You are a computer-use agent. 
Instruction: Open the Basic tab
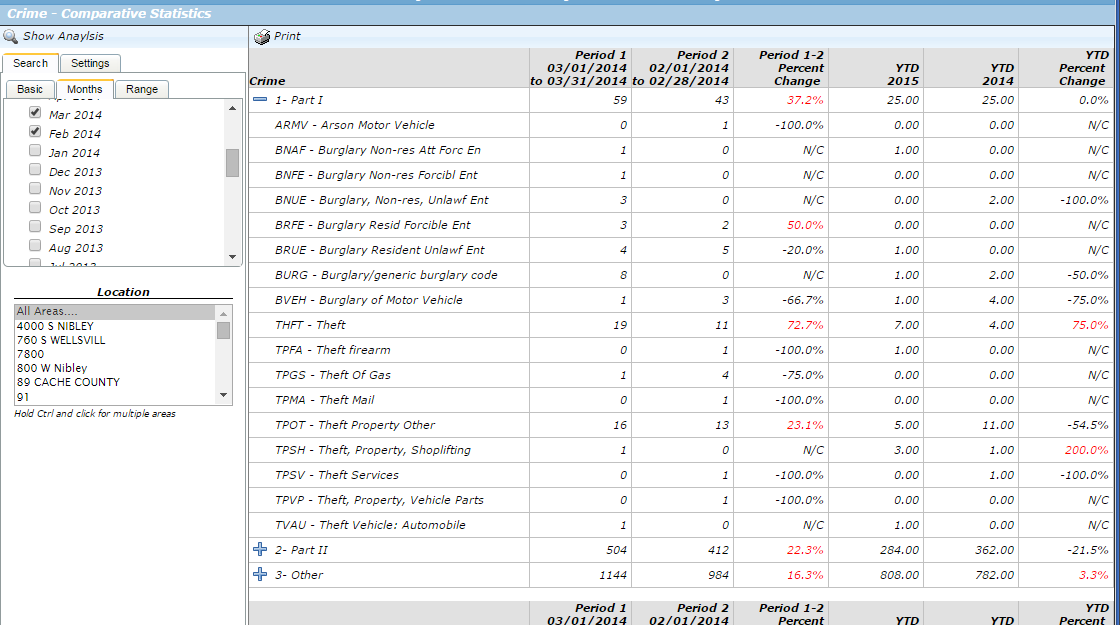pyautogui.click(x=30, y=89)
